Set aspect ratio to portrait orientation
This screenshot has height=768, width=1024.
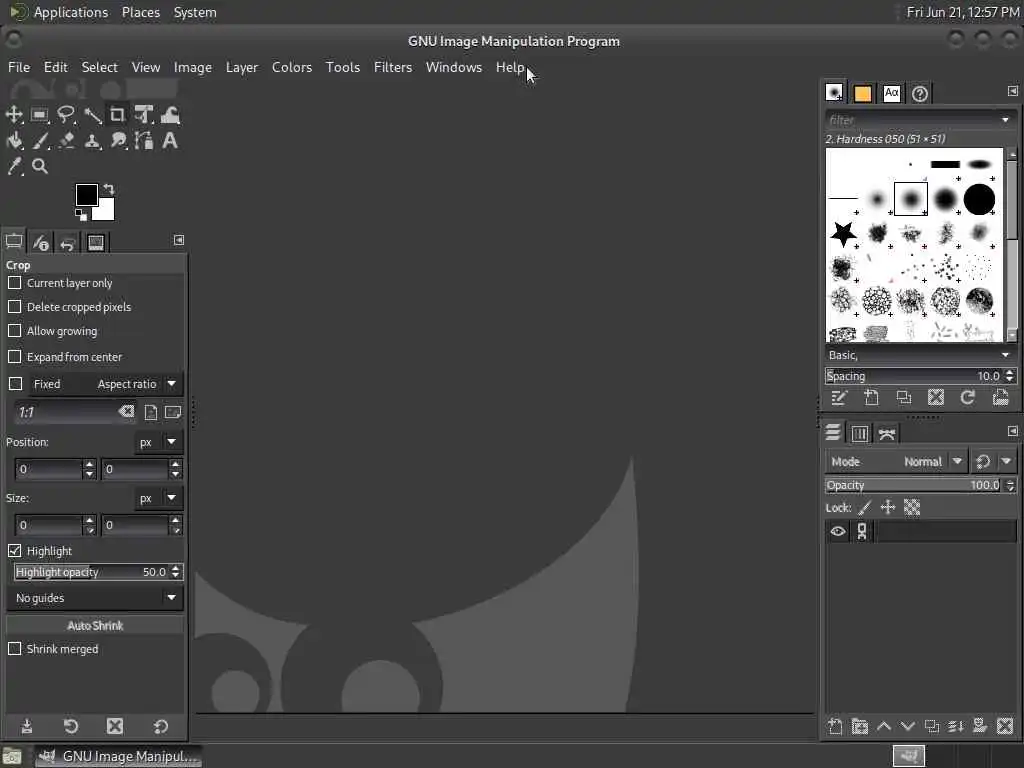click(151, 412)
